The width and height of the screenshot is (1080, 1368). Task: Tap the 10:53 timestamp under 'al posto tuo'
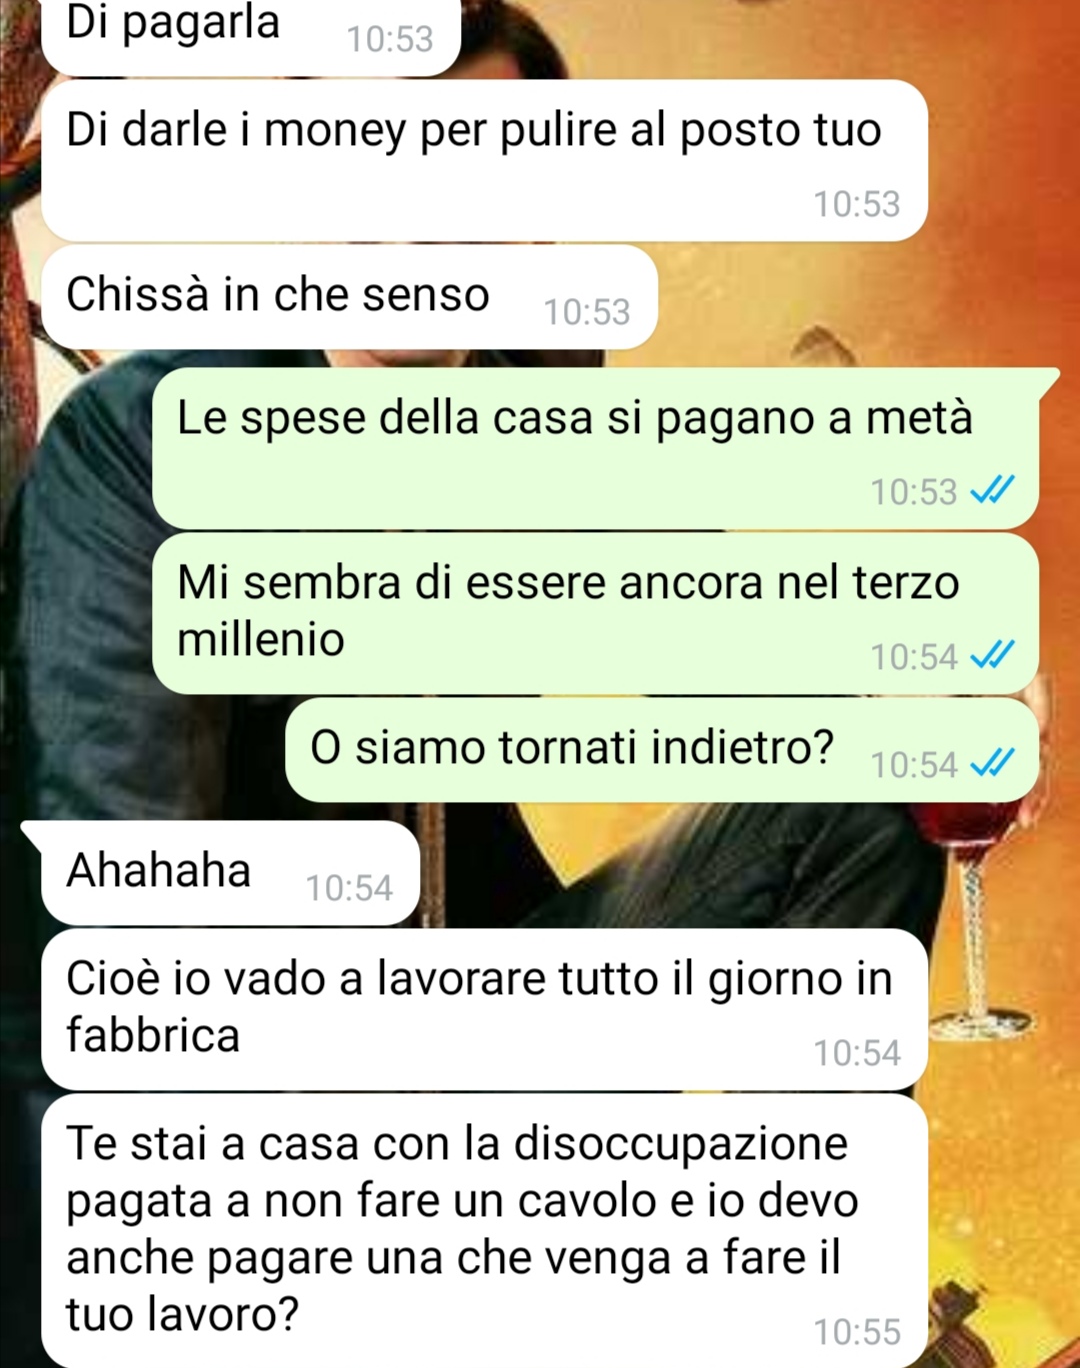point(857,204)
